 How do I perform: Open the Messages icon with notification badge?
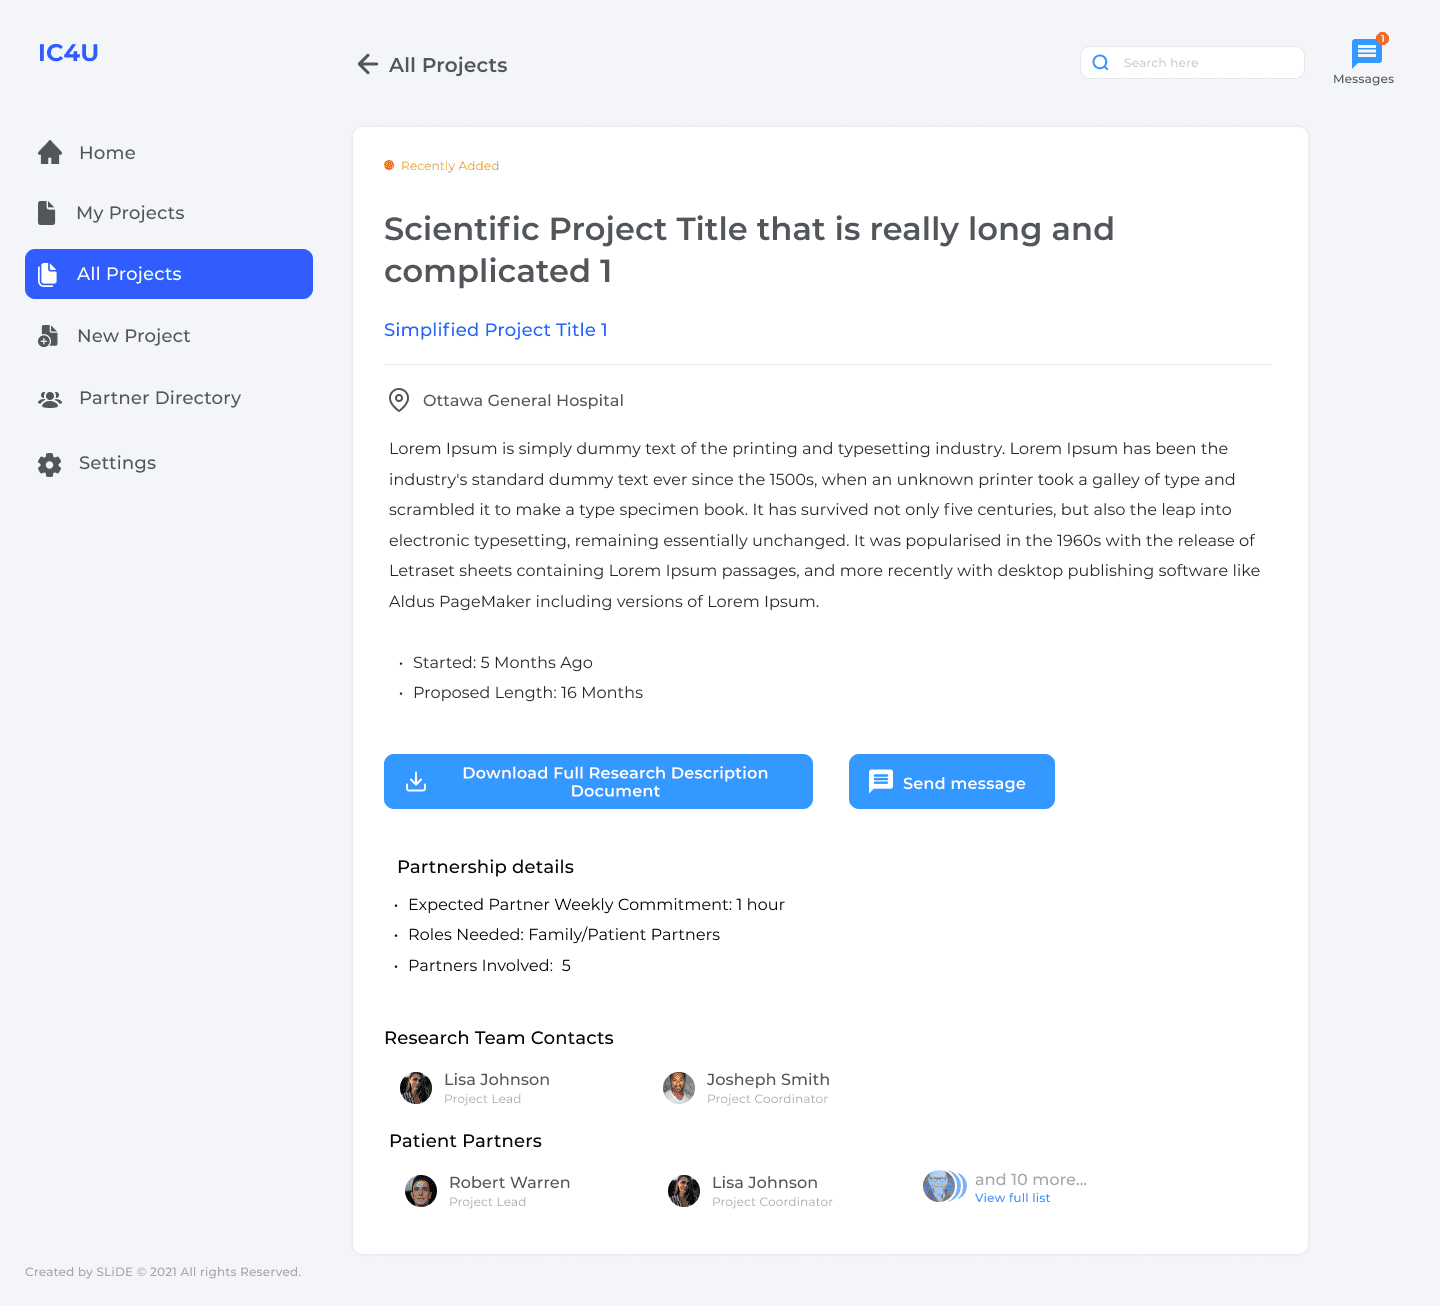point(1367,52)
